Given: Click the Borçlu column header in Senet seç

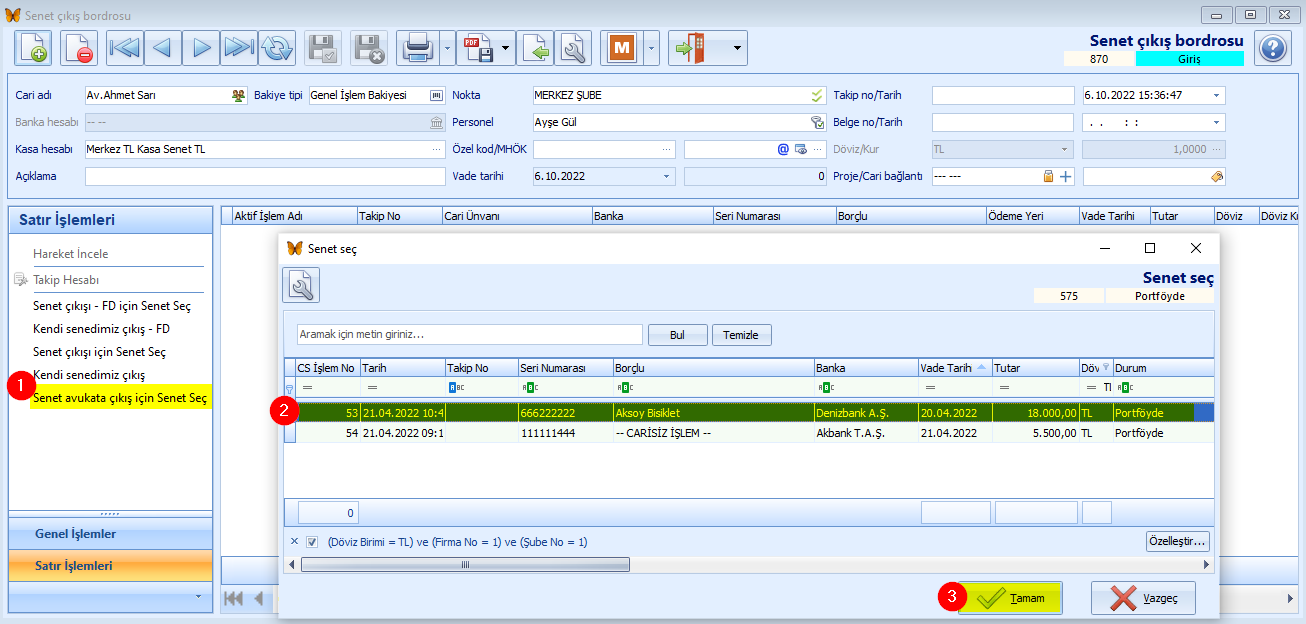Looking at the screenshot, I should [713, 368].
